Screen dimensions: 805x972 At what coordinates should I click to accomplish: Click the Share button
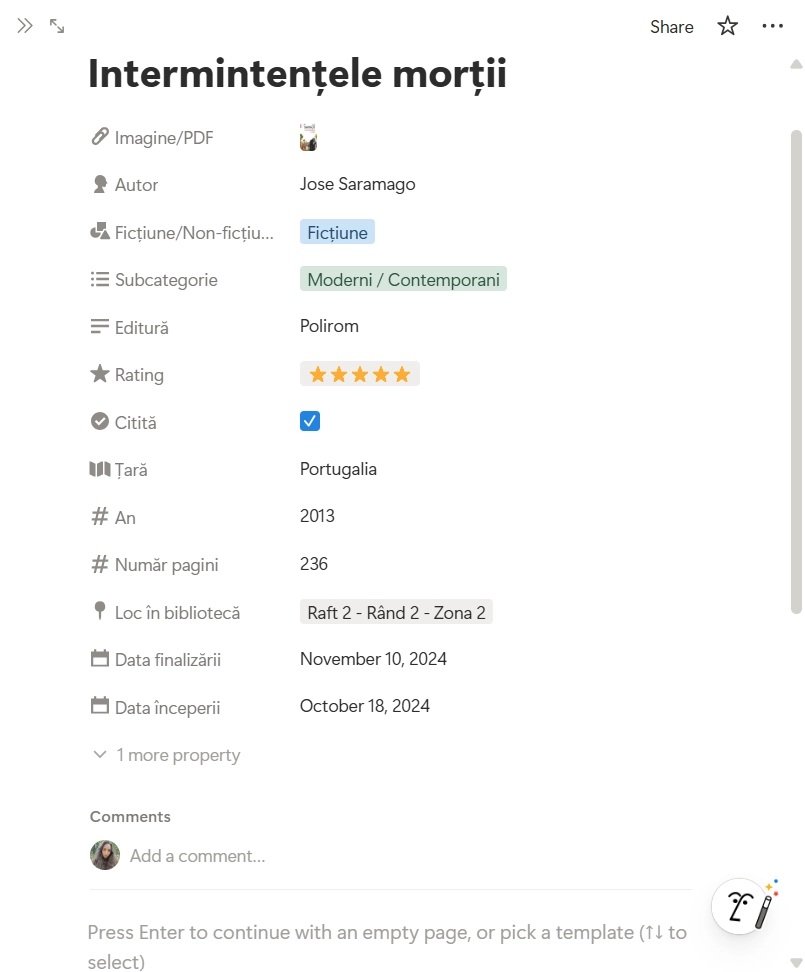pos(671,27)
